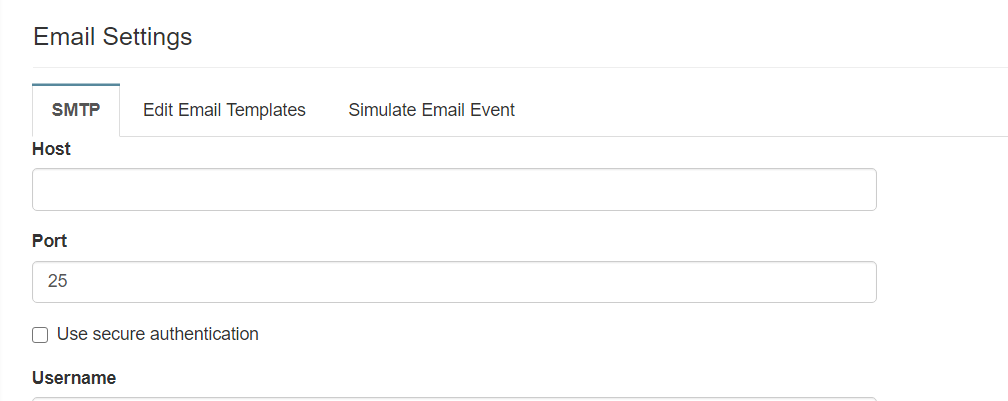Click the right end of the Port text box
The image size is (1008, 401).
pos(860,282)
